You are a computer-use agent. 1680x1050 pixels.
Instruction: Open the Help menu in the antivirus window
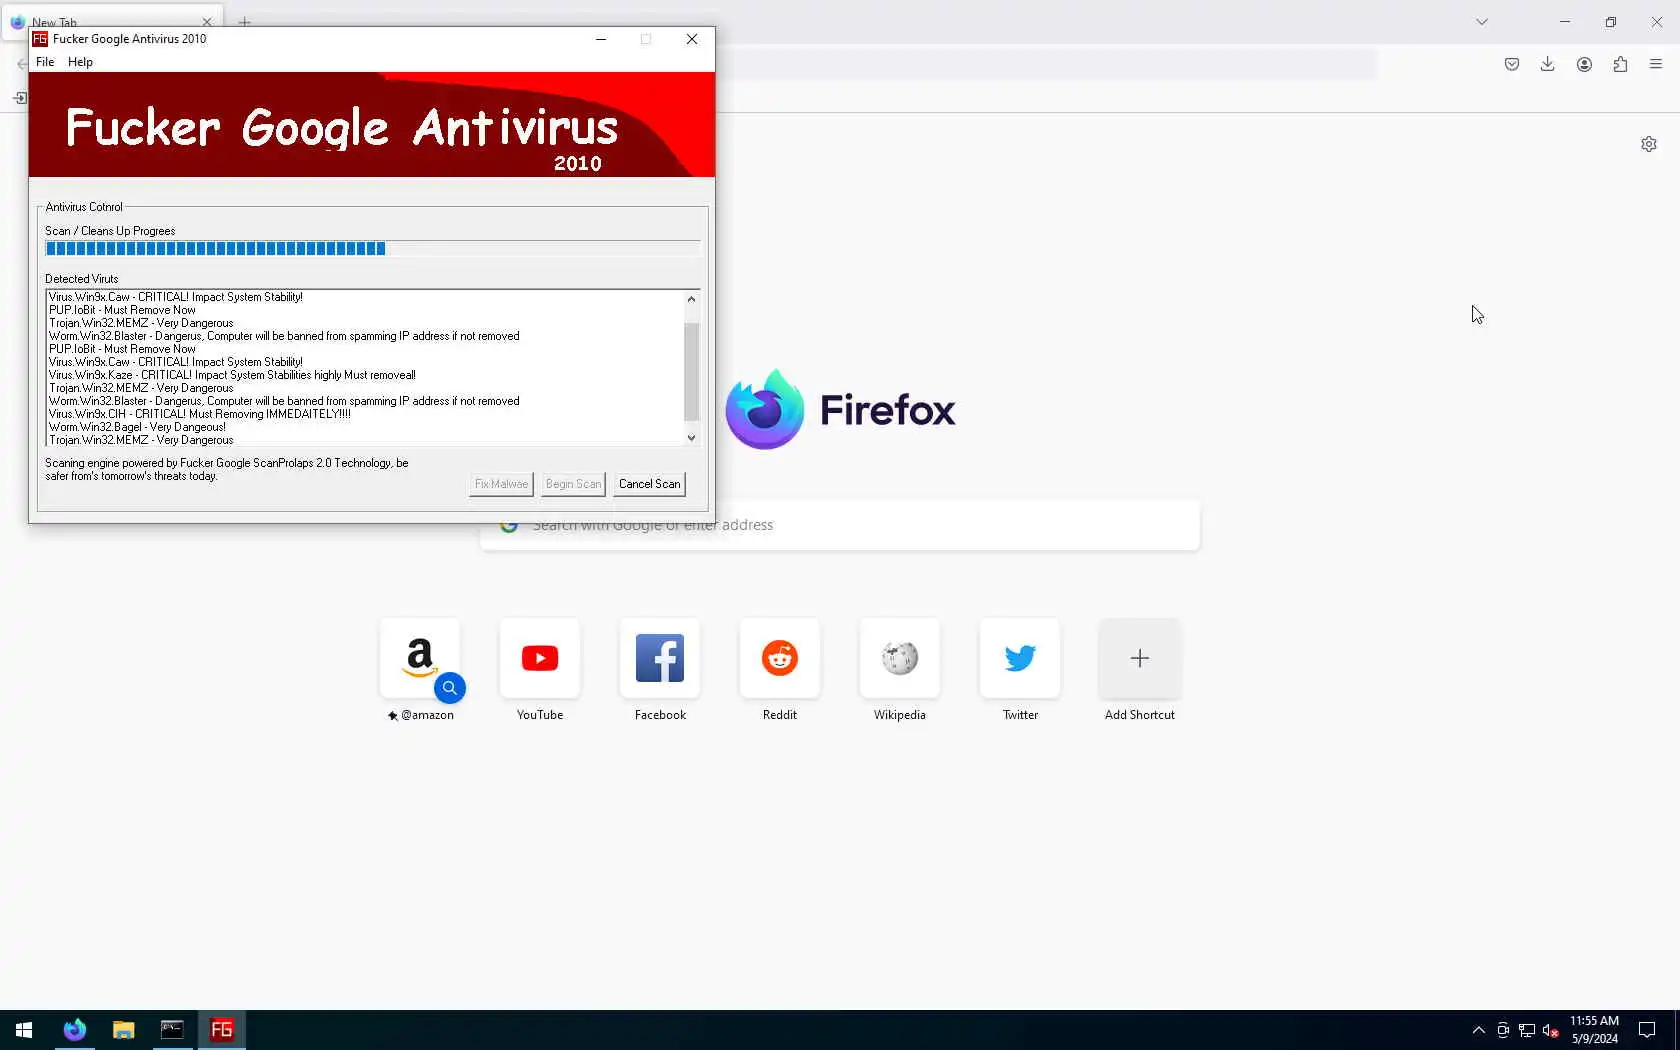(80, 62)
